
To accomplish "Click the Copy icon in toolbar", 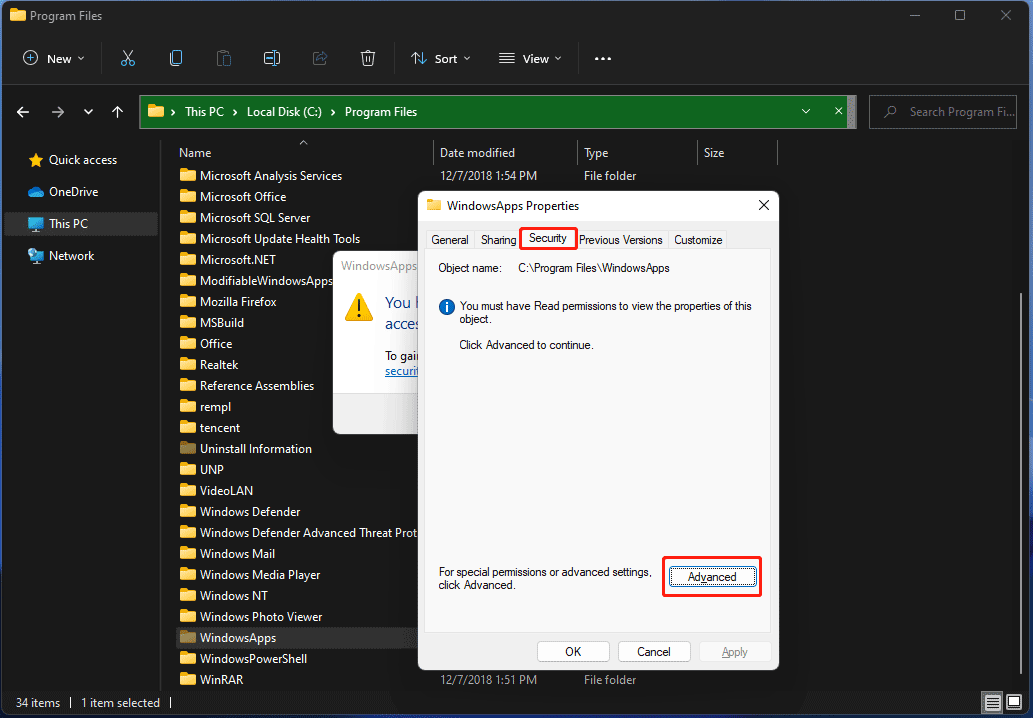I will click(x=176, y=59).
